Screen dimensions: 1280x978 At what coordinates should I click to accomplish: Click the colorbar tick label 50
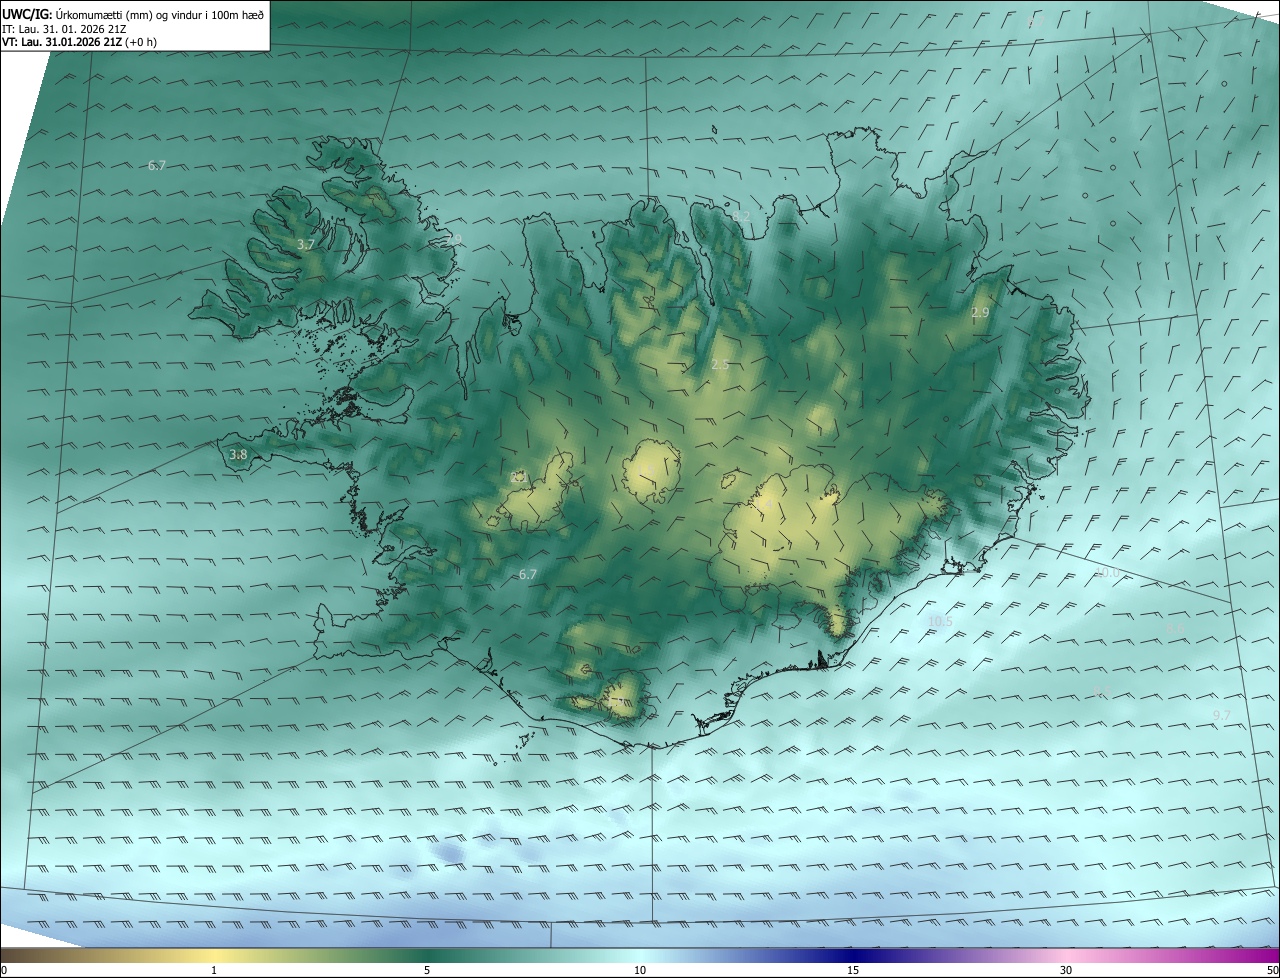coord(1273,970)
